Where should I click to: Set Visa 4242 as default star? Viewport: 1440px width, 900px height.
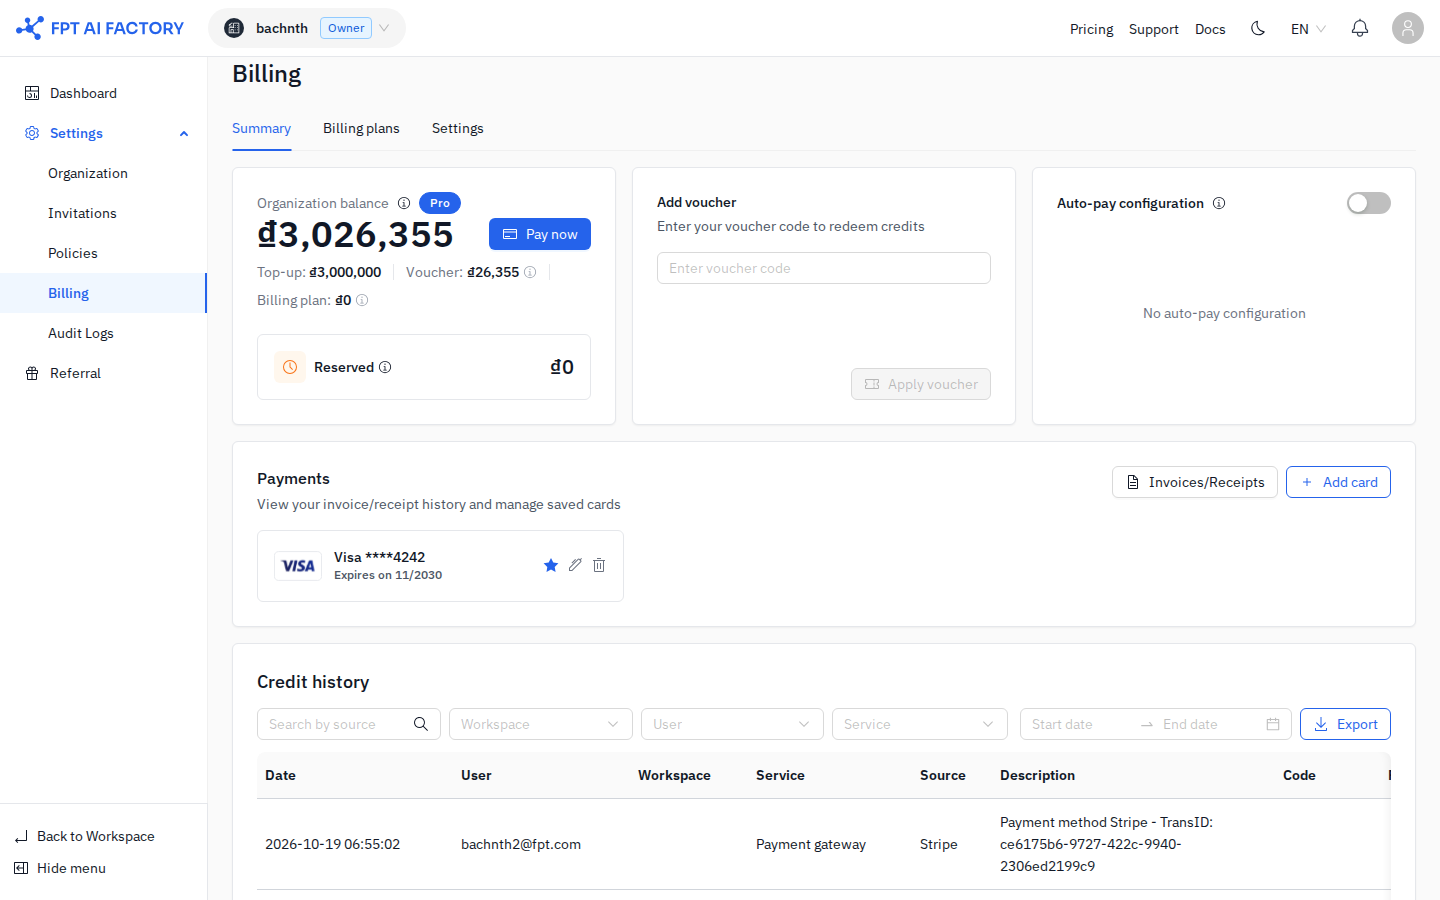pyautogui.click(x=551, y=565)
